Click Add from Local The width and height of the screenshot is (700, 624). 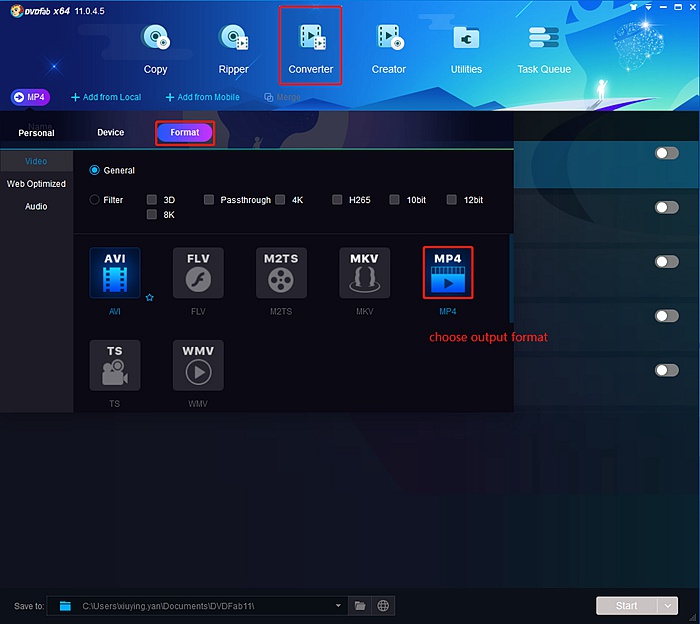point(106,97)
